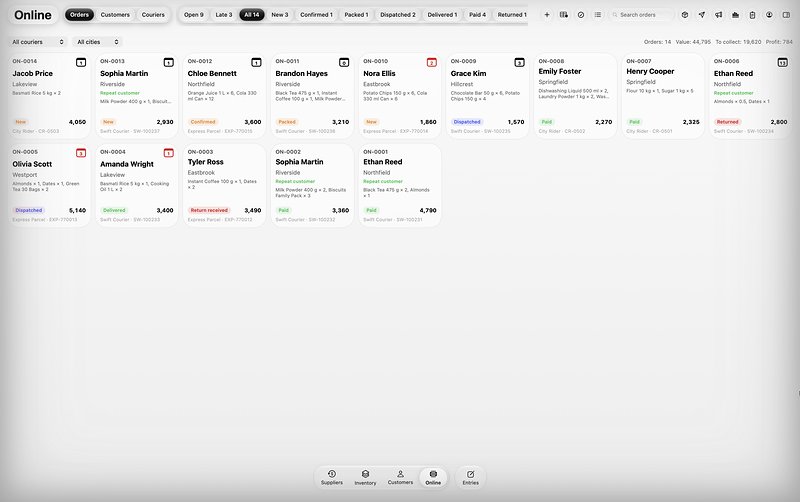Filter orders by Returned 1
This screenshot has height=502, width=800.
512,15
